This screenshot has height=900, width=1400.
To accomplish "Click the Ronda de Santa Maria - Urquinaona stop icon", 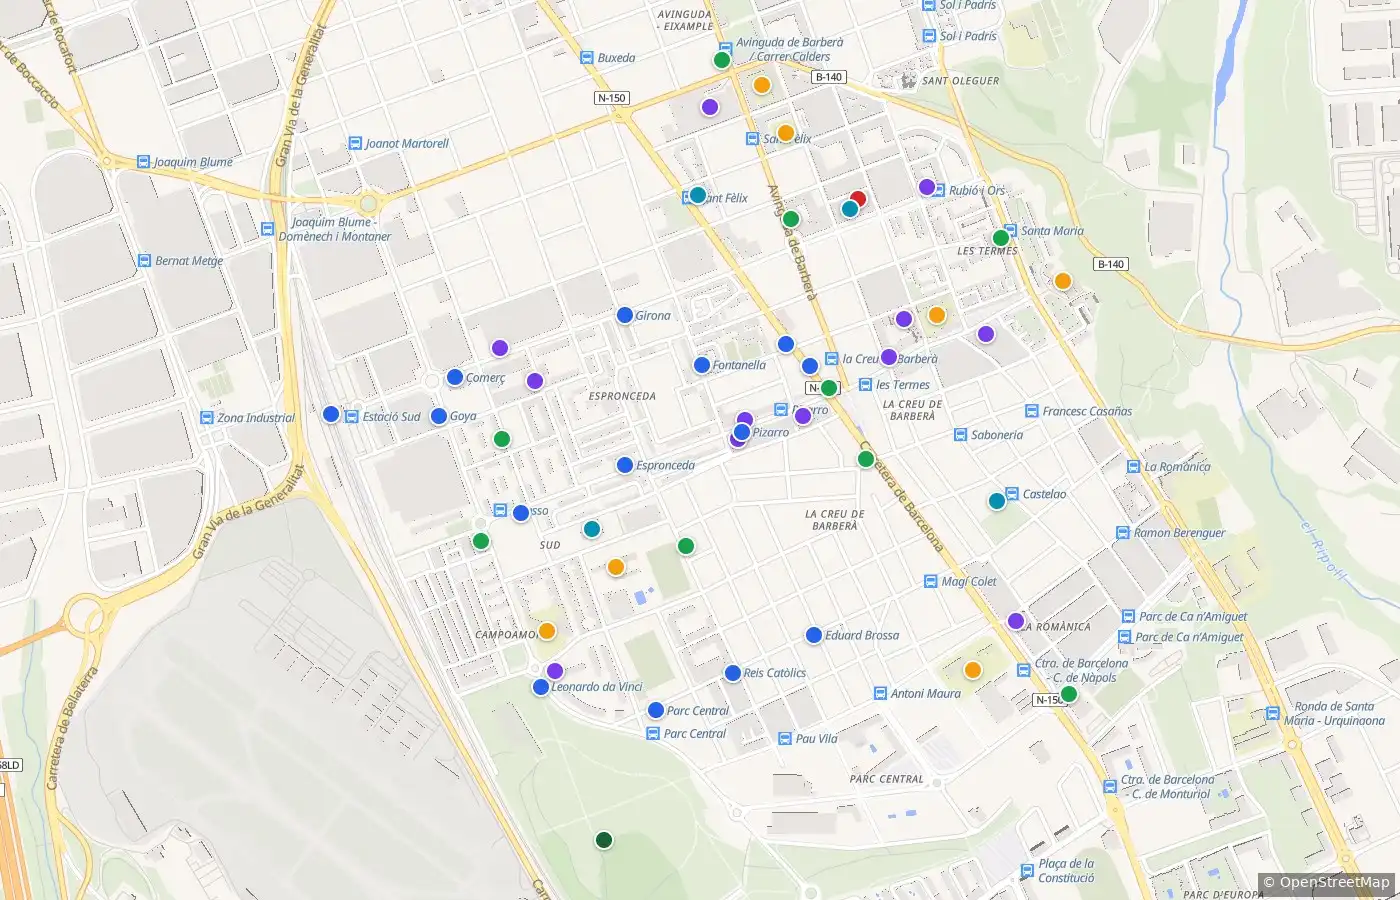I will (x=1272, y=714).
